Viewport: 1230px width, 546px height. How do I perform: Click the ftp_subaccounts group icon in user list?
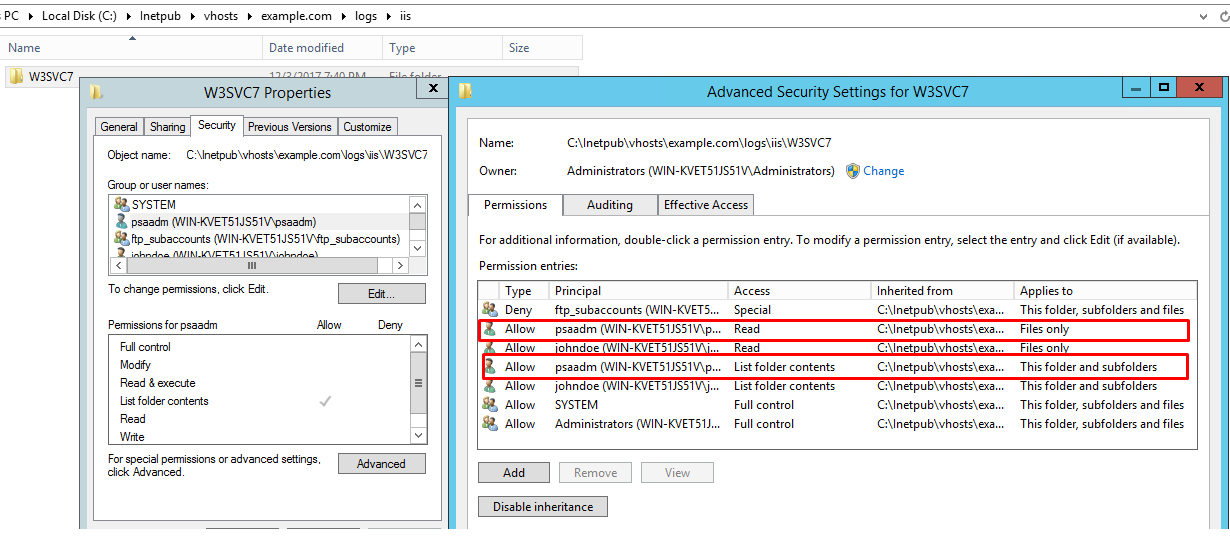[121, 239]
